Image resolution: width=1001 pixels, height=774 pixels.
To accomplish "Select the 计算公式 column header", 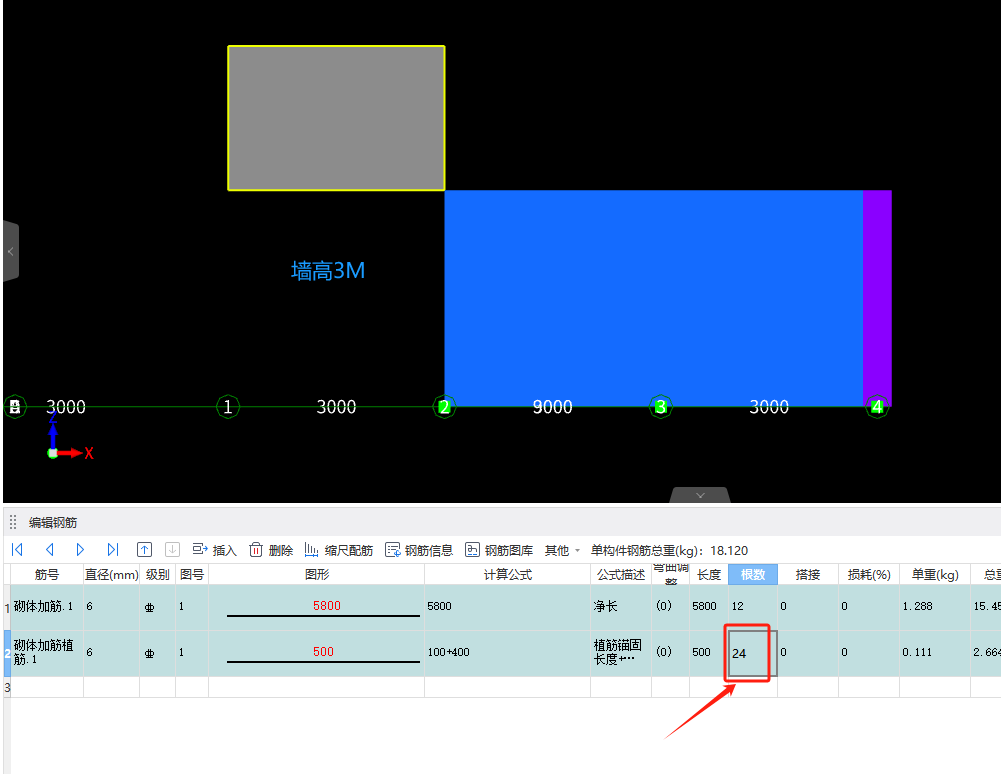I will tap(508, 574).
